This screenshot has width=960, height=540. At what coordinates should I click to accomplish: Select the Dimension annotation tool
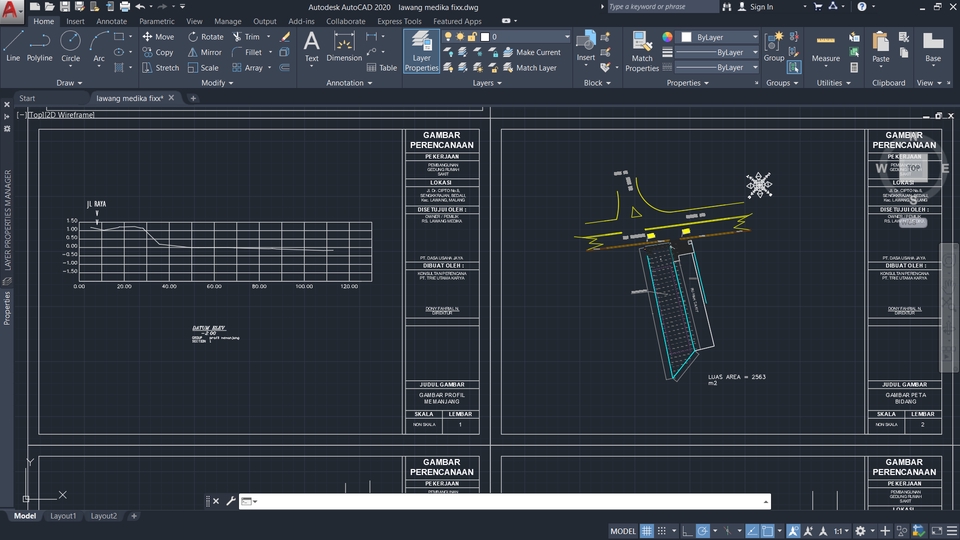(x=344, y=47)
